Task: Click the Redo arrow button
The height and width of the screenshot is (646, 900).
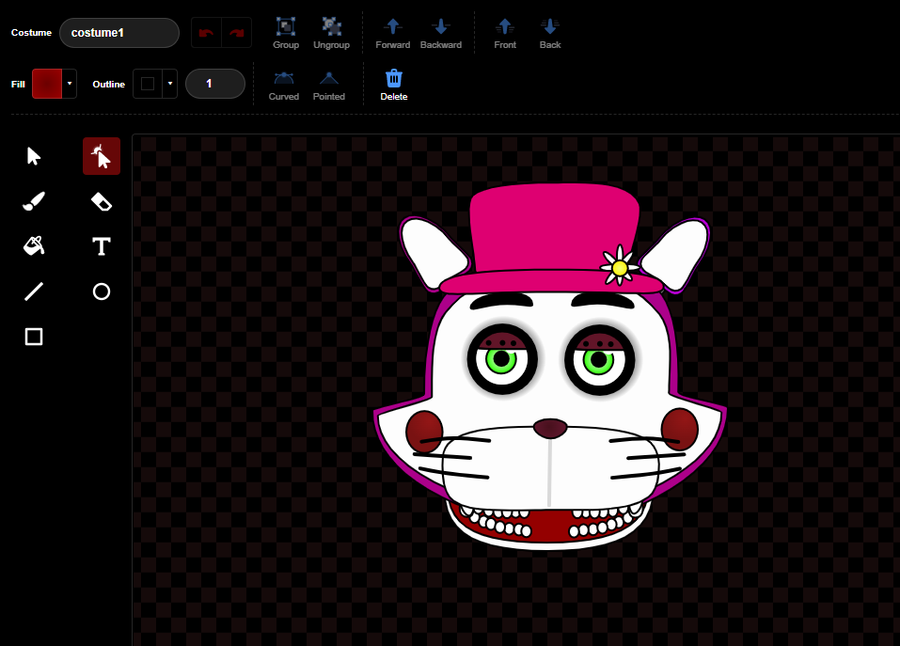Action: (236, 33)
